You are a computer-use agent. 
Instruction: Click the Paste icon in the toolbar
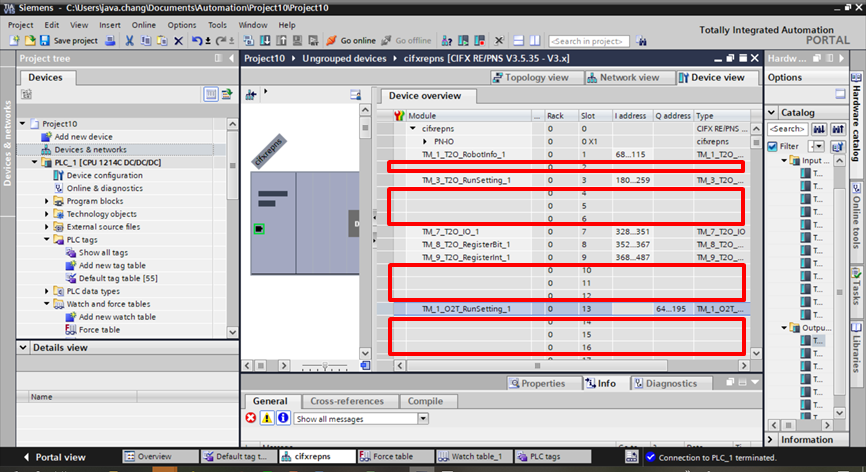(162, 40)
